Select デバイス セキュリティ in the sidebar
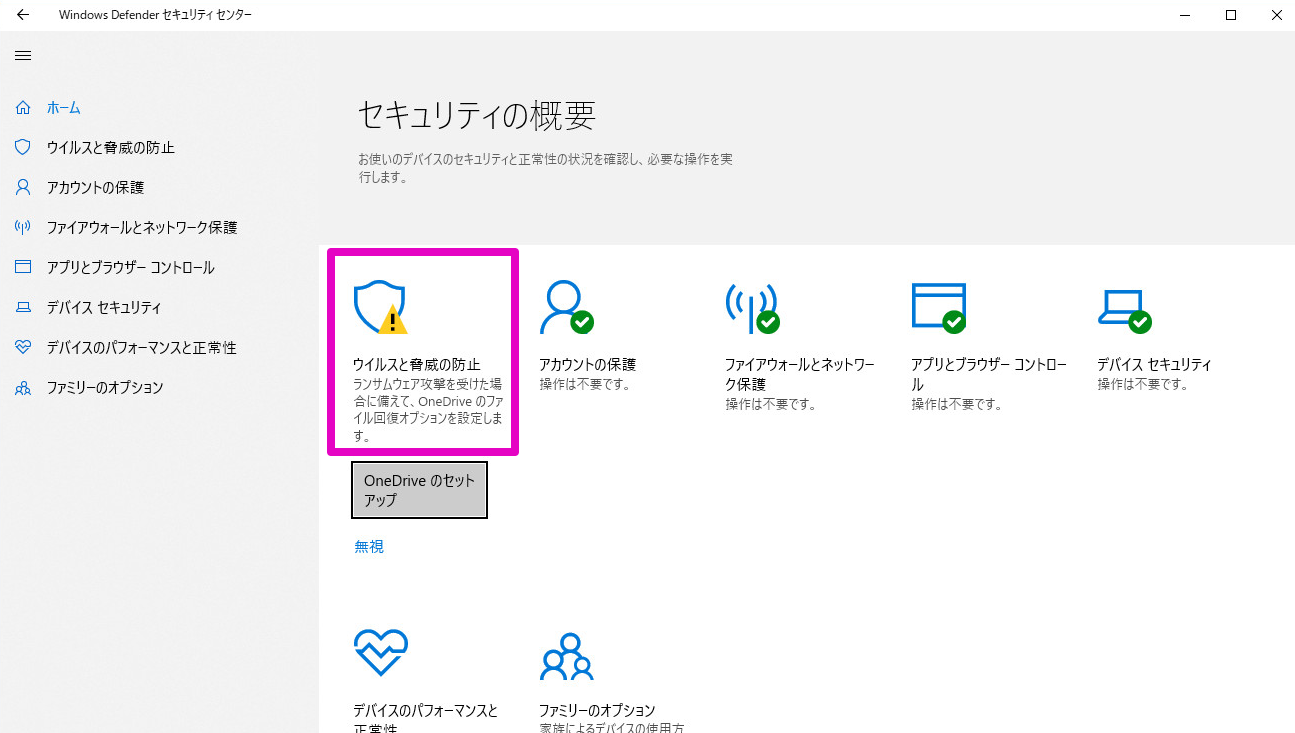Viewport: 1295px width, 733px height. (104, 307)
